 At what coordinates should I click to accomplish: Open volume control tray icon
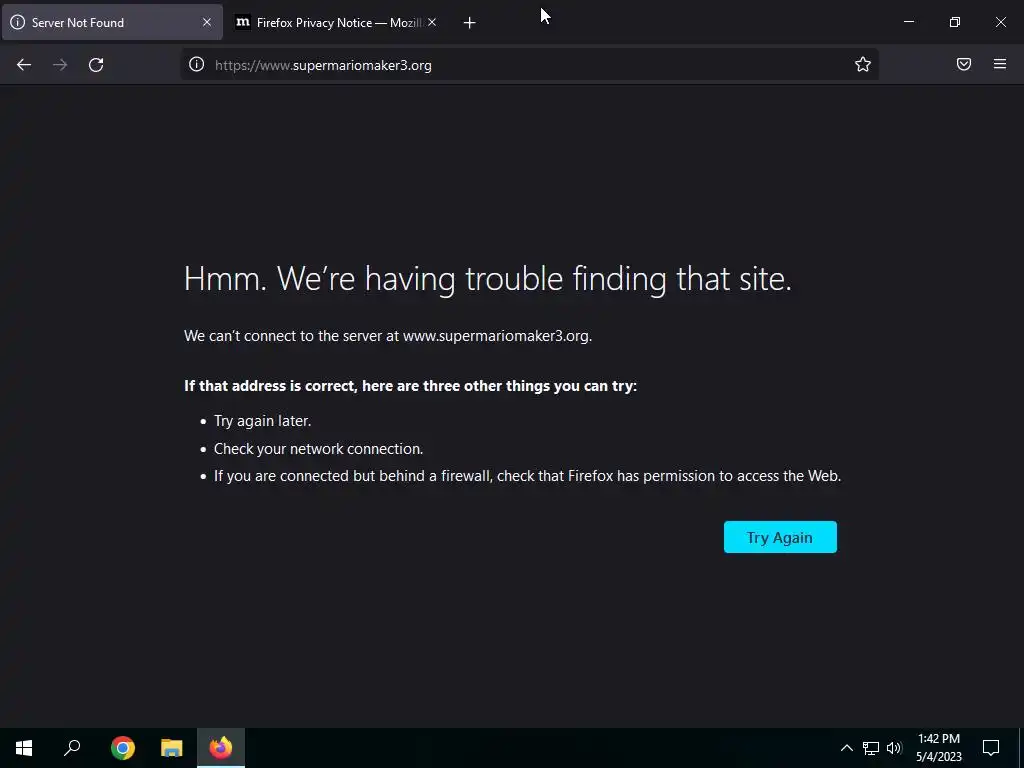pyautogui.click(x=894, y=748)
